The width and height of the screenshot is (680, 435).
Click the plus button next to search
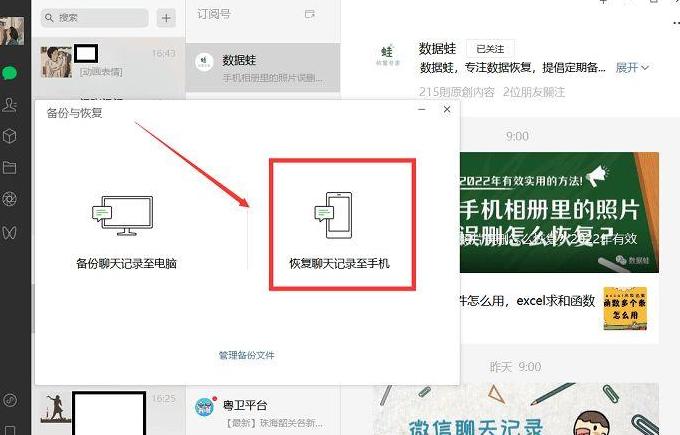click(166, 18)
